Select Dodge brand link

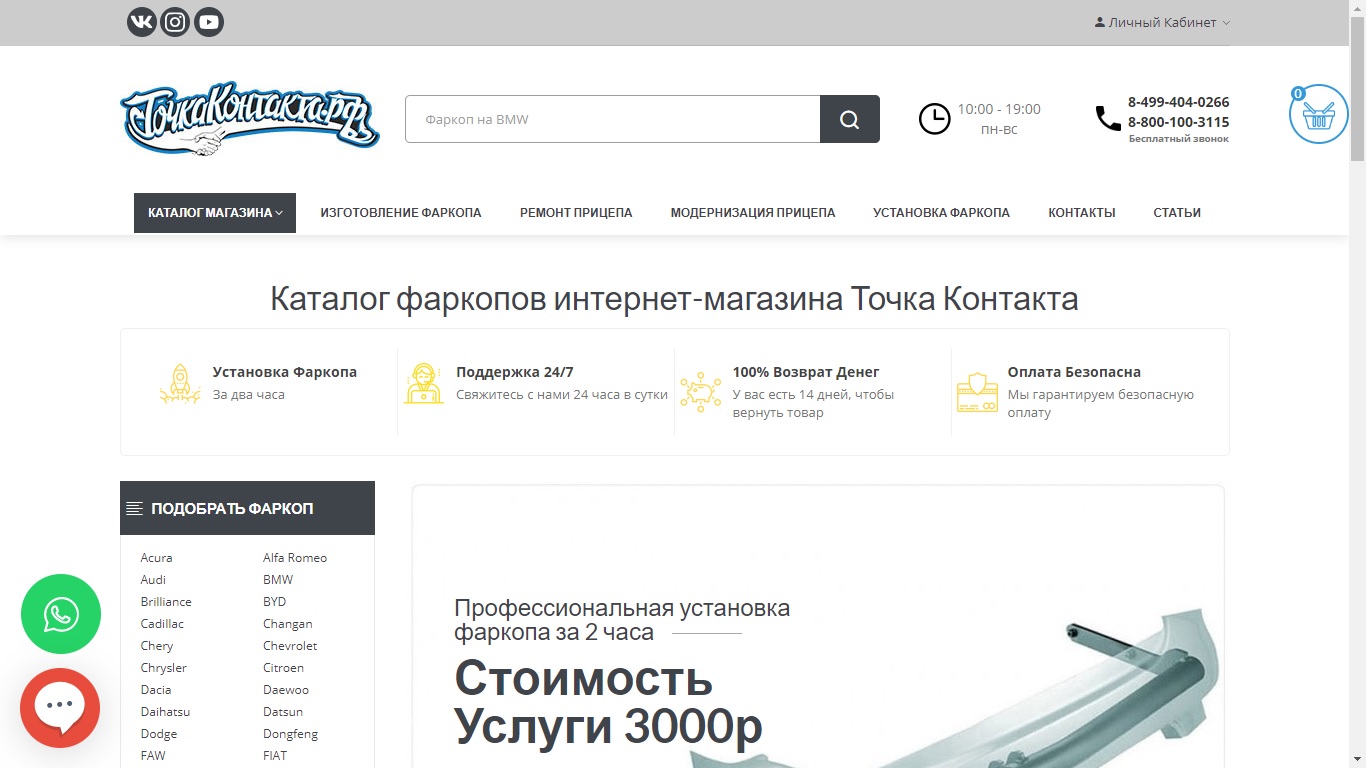[159, 734]
